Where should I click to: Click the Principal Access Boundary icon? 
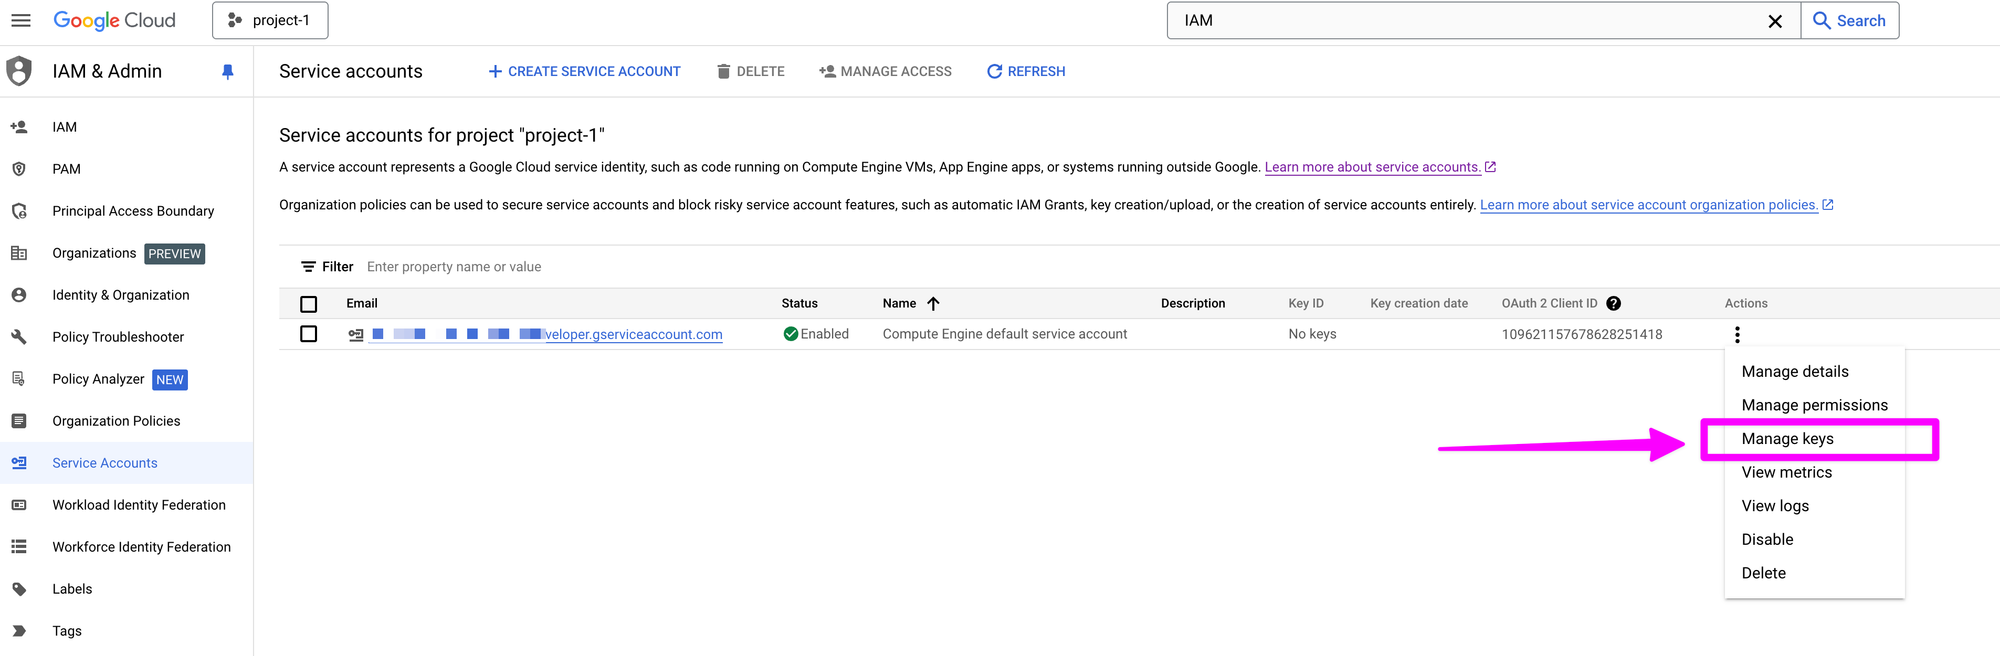pos(19,211)
